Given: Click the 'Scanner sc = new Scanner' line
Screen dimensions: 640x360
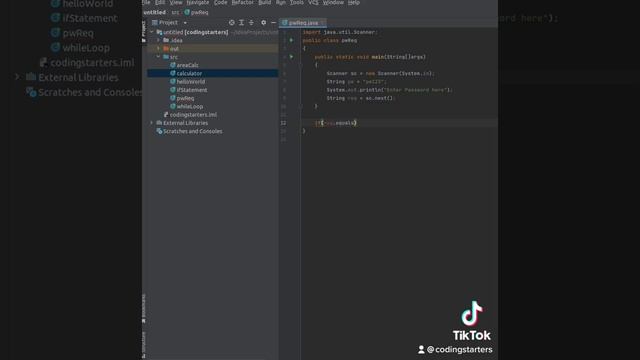Looking at the screenshot, I should (x=380, y=73).
